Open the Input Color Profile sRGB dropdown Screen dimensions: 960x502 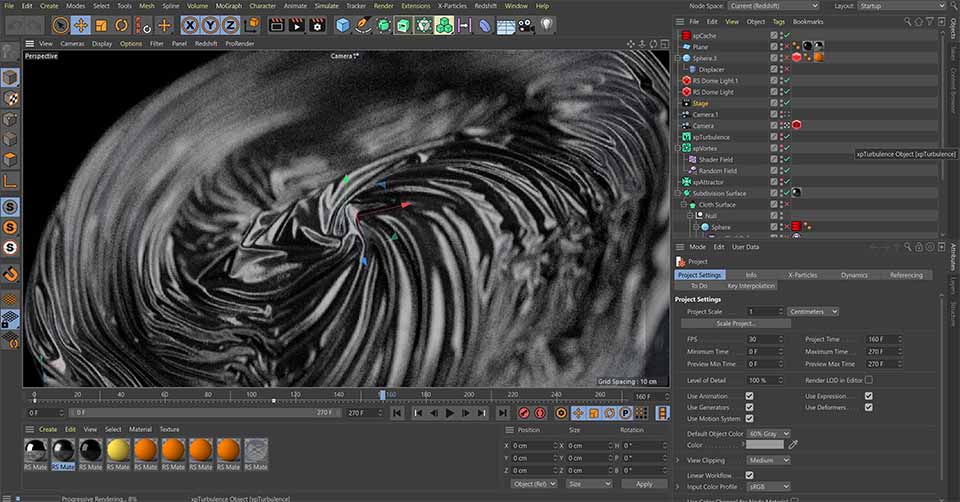(x=769, y=487)
